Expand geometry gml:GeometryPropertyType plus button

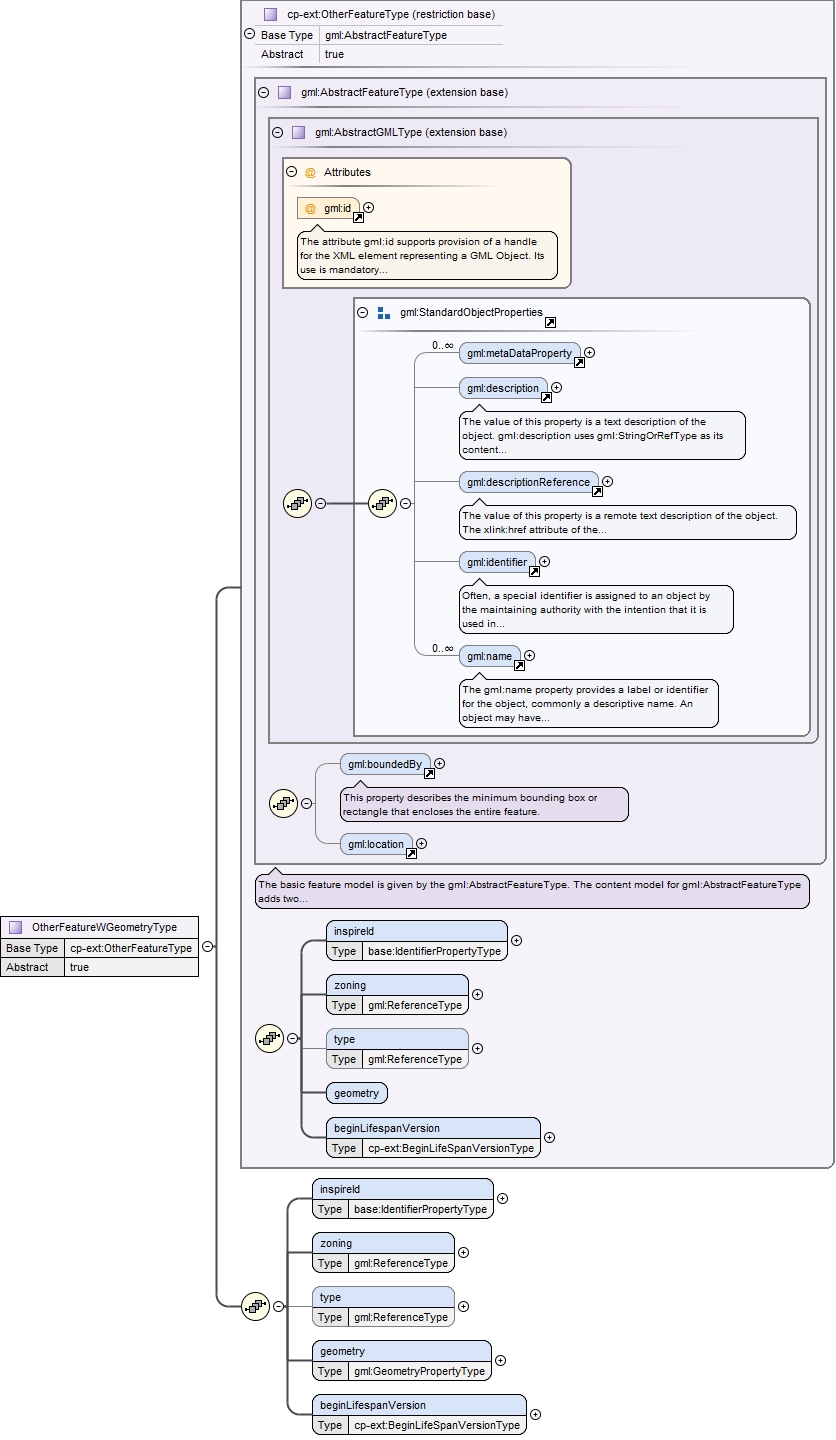point(501,1360)
